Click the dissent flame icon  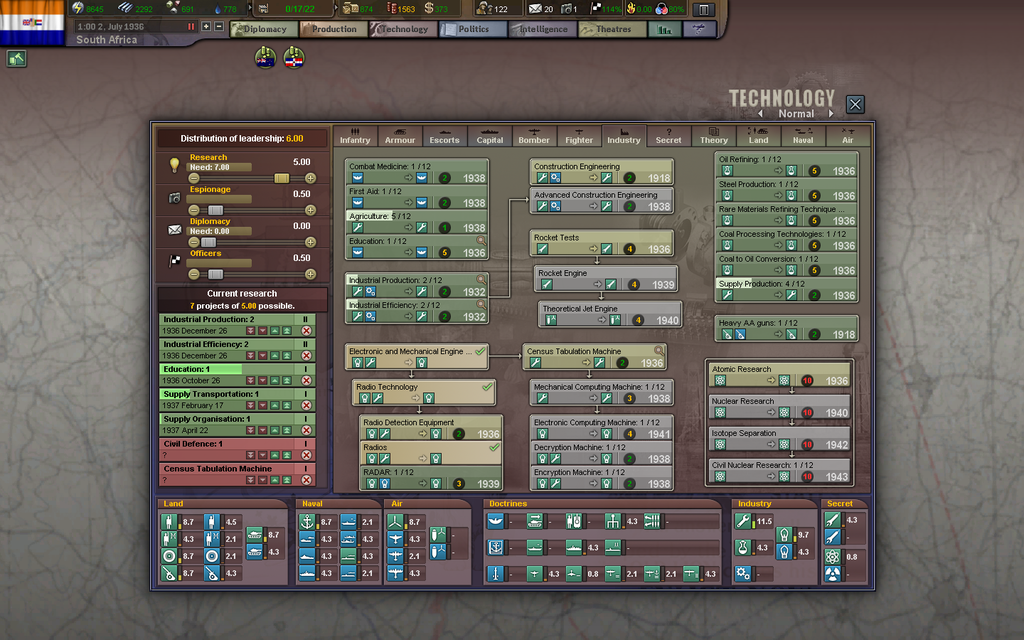tap(631, 8)
